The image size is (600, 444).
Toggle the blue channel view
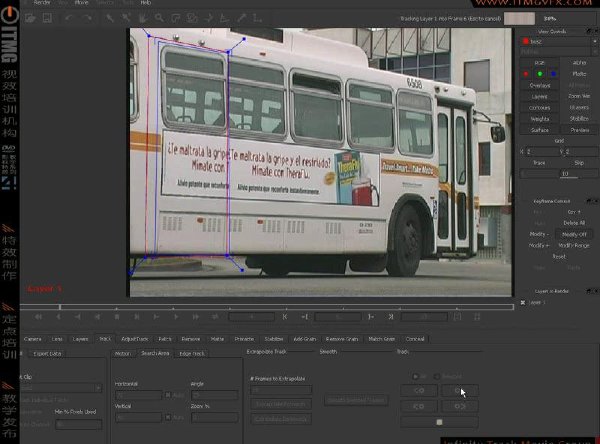click(x=553, y=73)
